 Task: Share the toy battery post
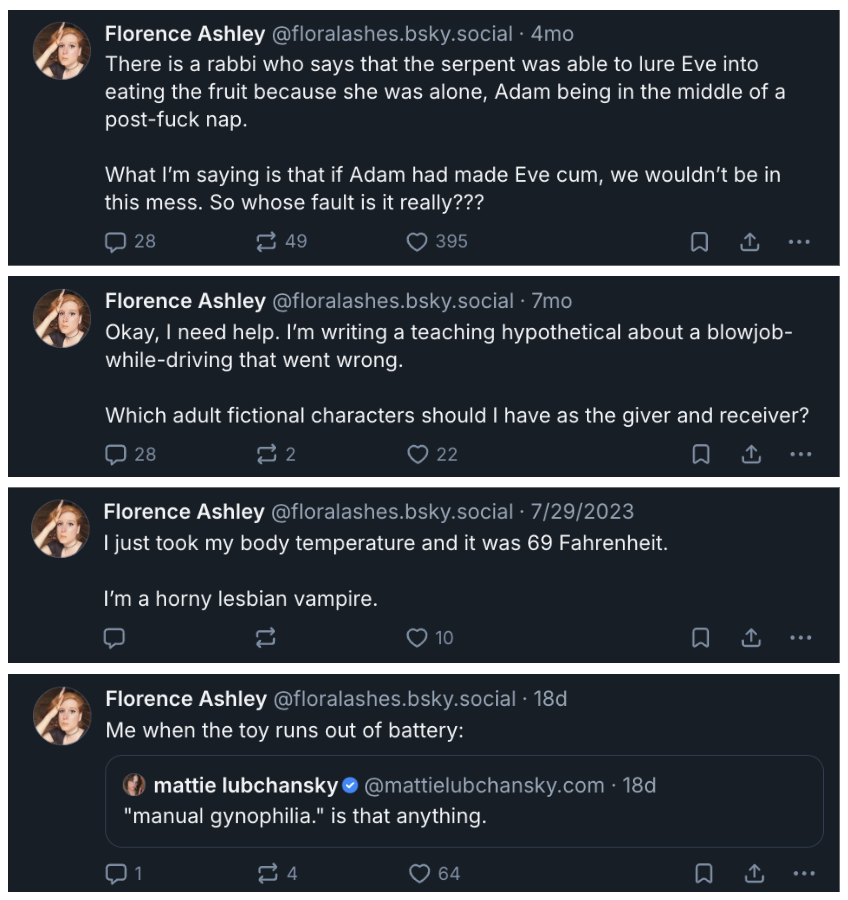pyautogui.click(x=754, y=874)
